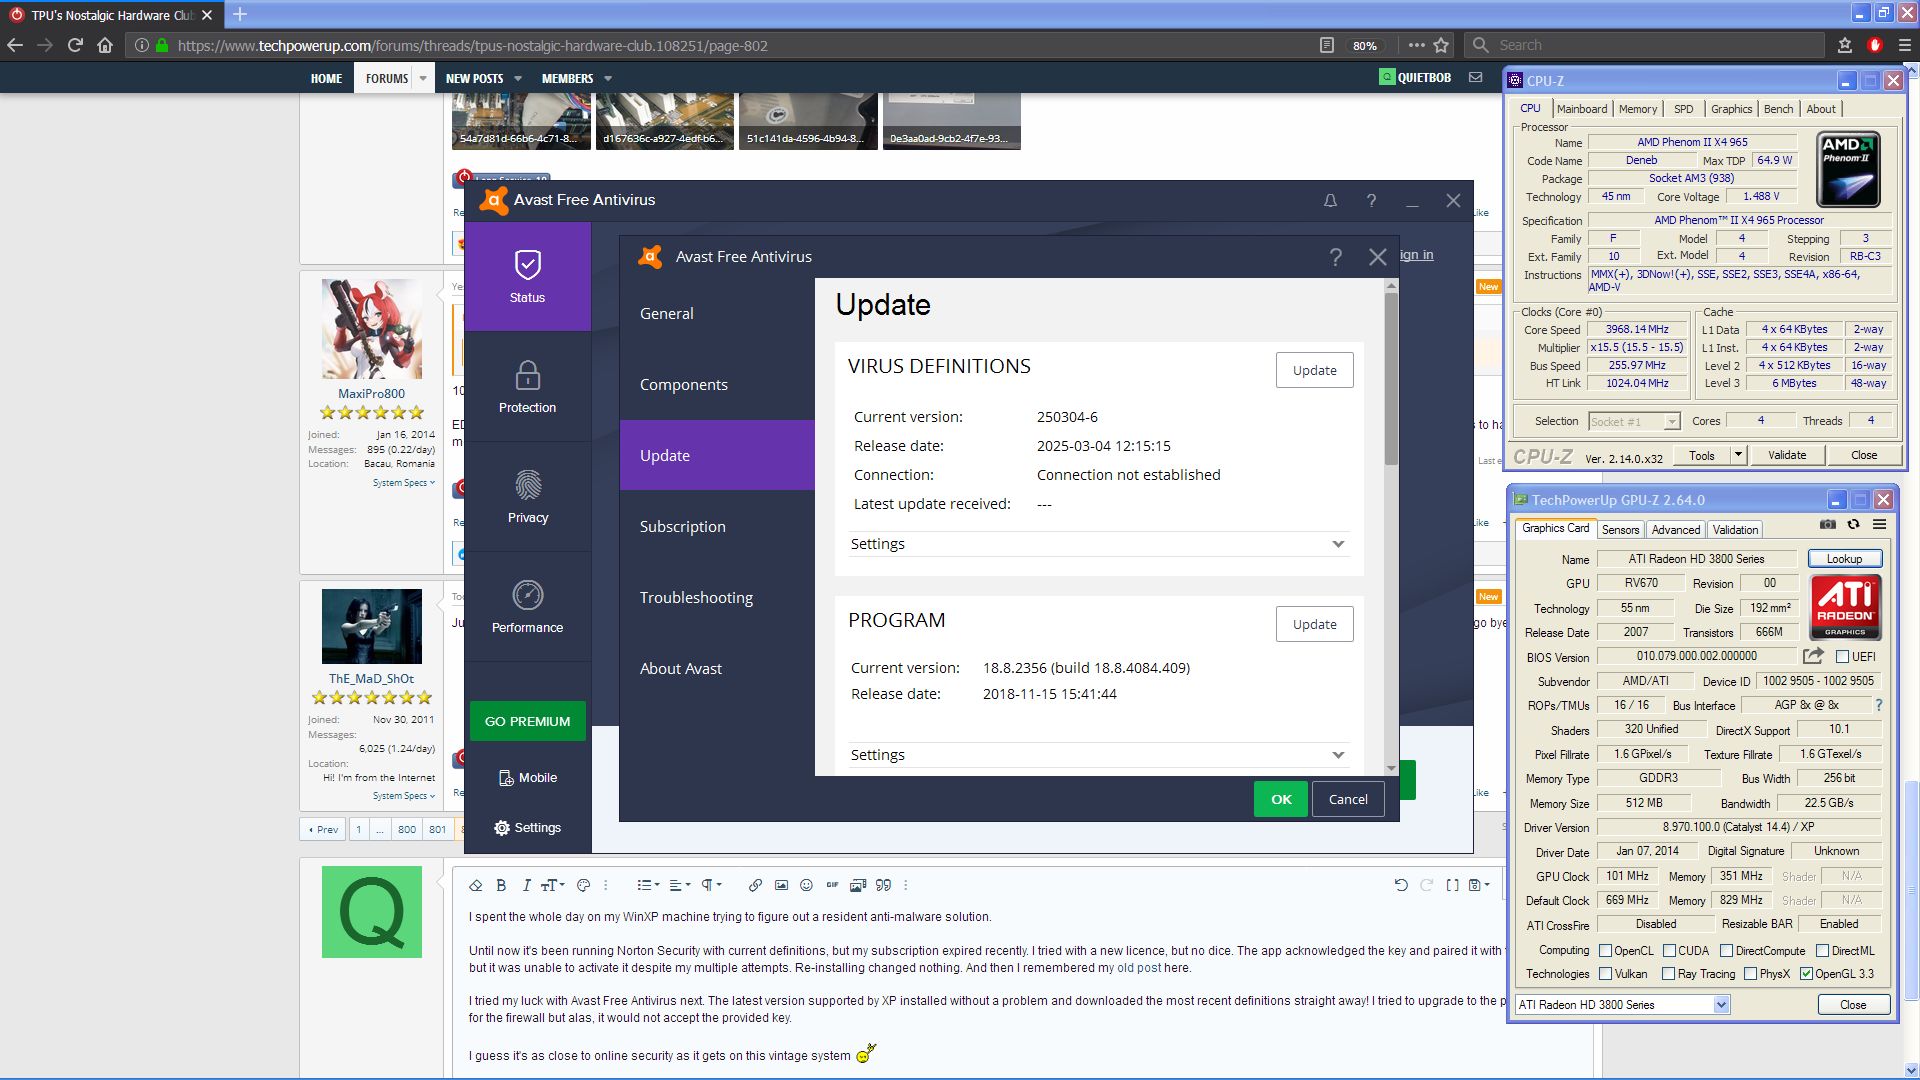Open GPU-Z hamburger menu

[x=1879, y=524]
